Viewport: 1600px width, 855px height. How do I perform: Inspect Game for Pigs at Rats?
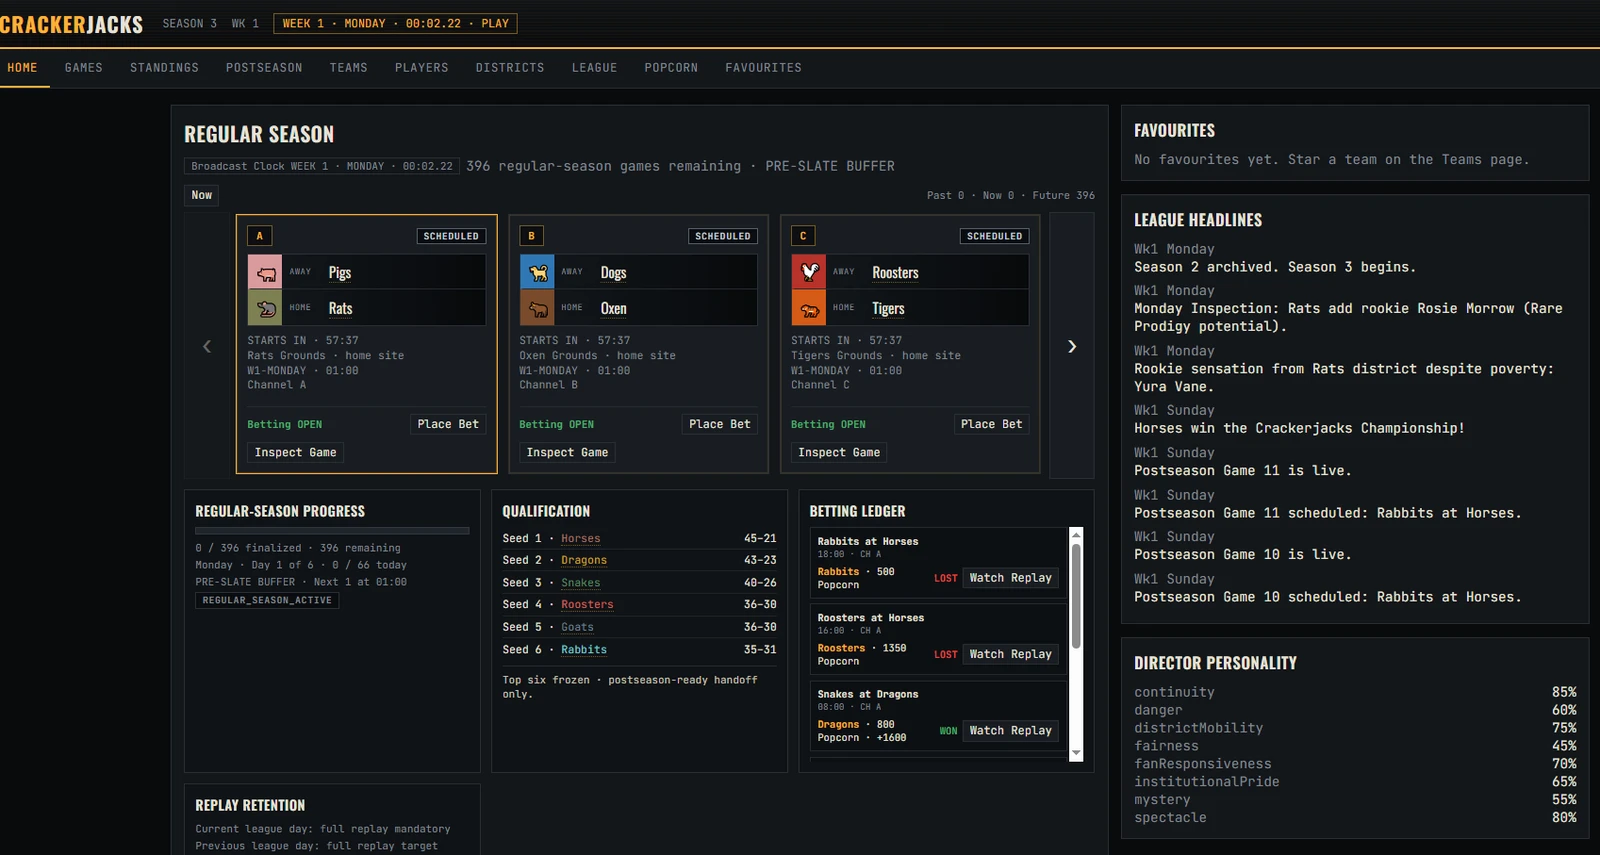[296, 453]
